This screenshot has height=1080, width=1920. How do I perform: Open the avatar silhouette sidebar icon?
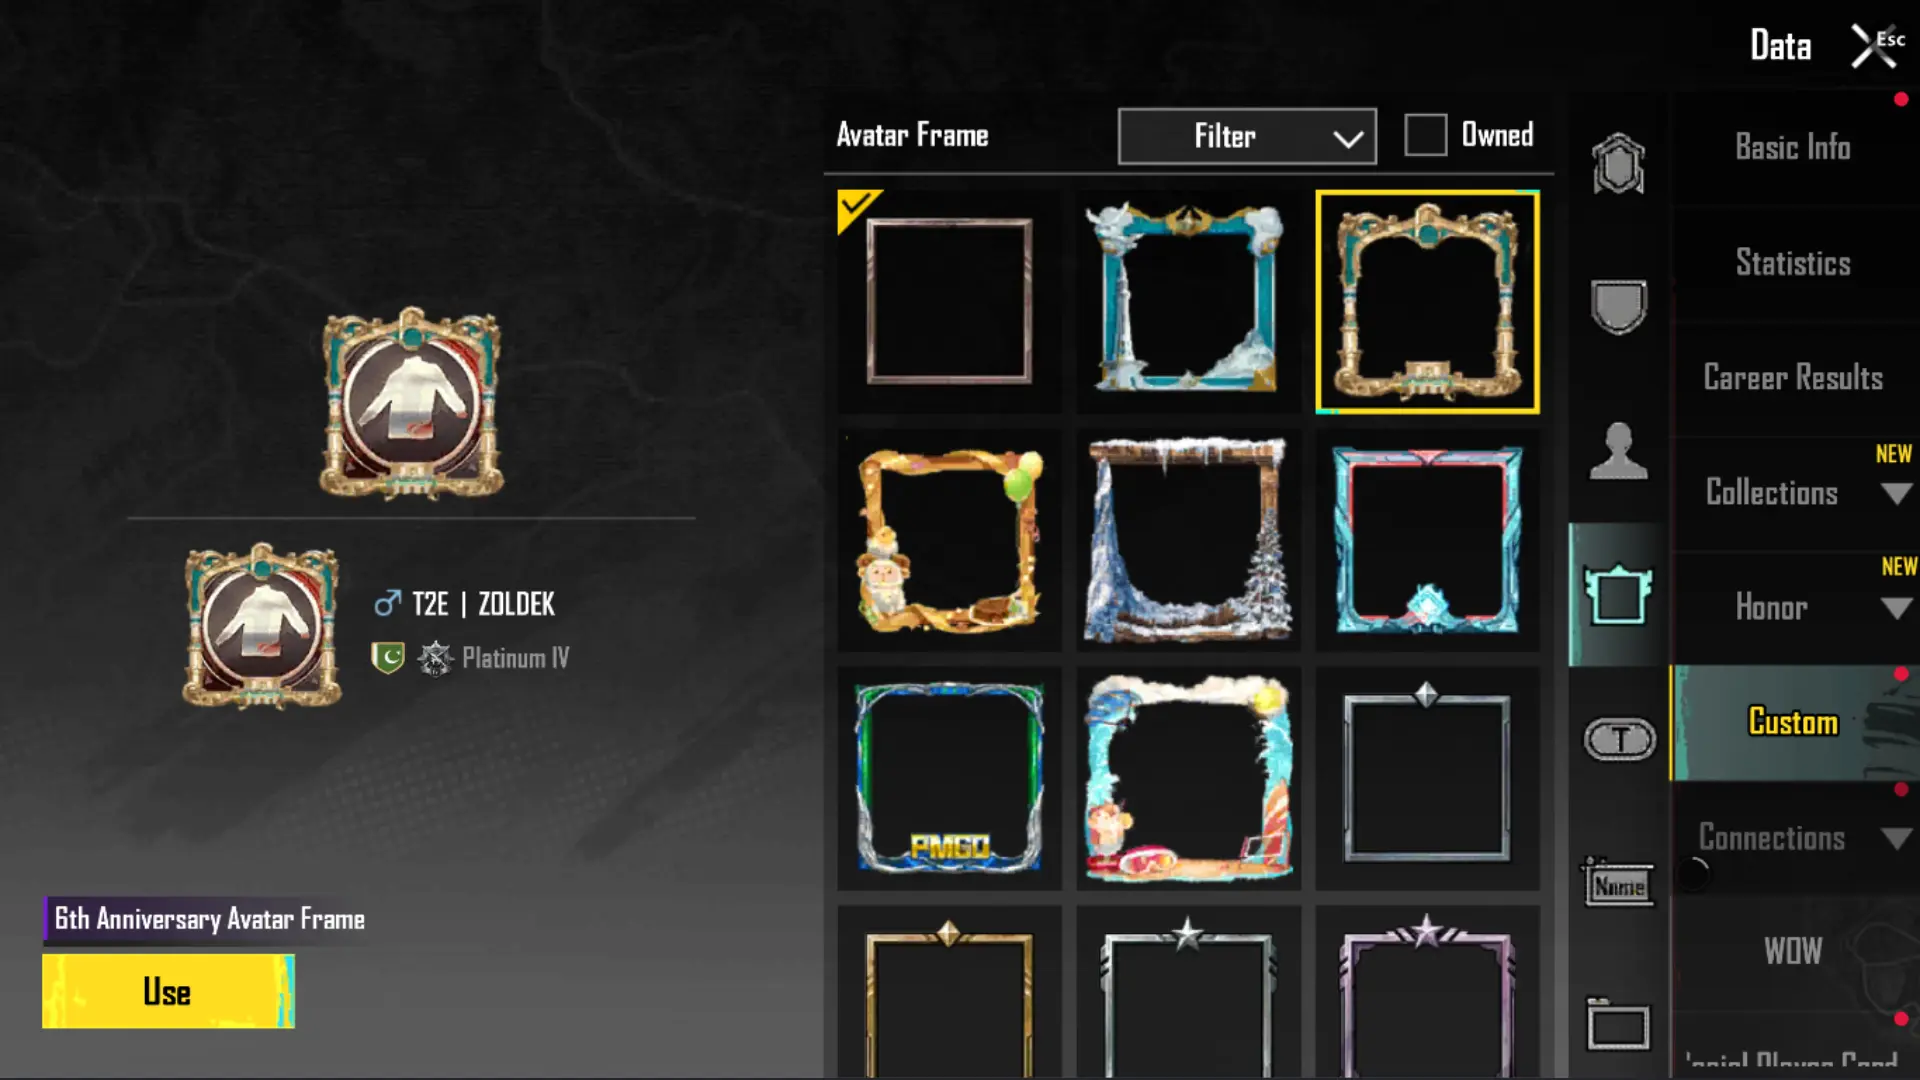click(1618, 451)
